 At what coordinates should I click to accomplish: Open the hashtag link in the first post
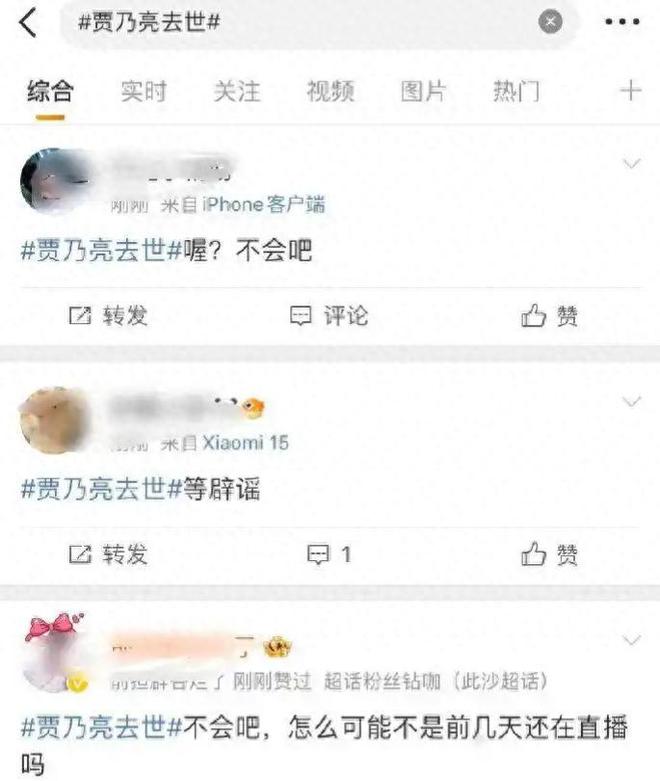coord(101,250)
